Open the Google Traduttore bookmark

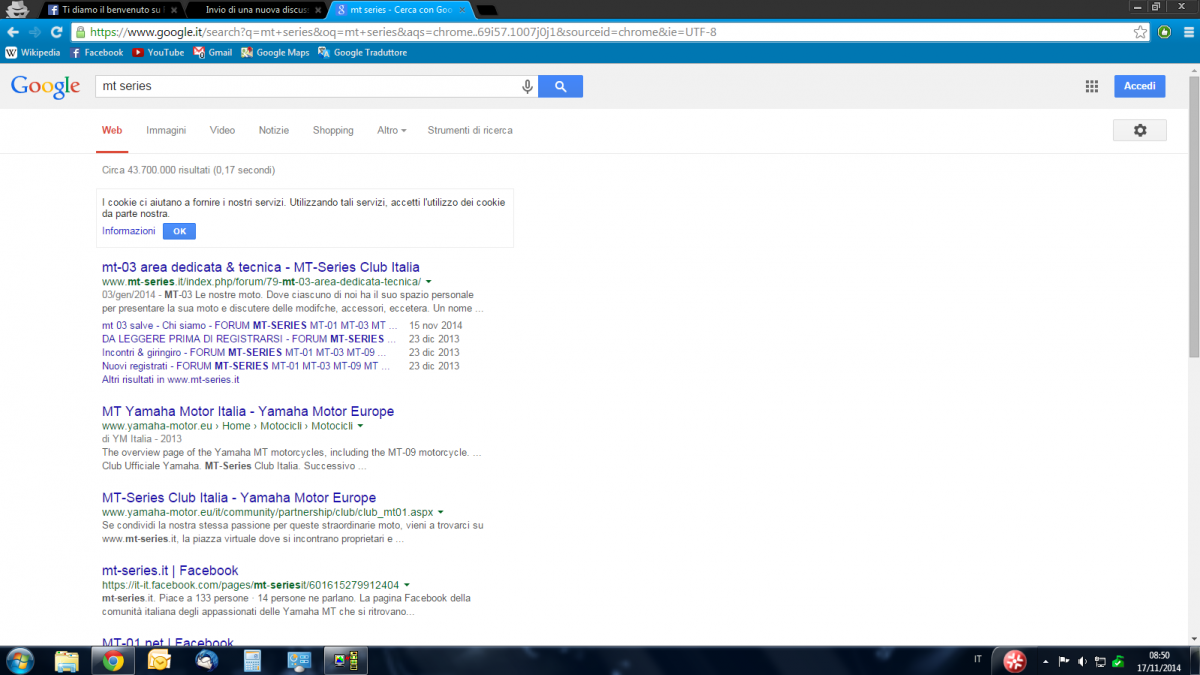363,52
